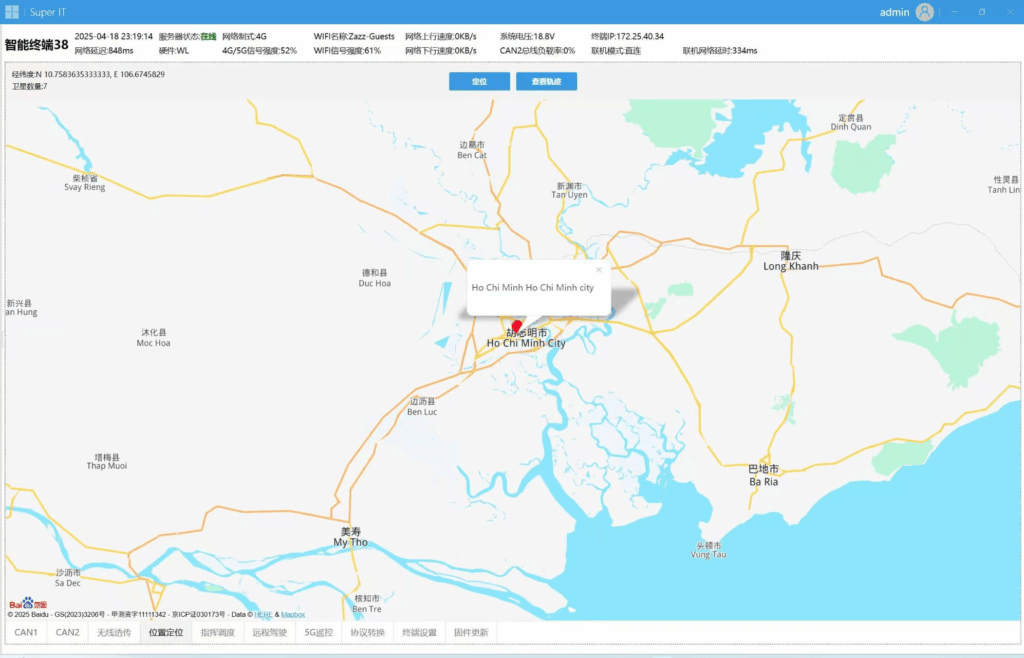Open the 固件更新 tab
The image size is (1024, 658).
point(471,633)
